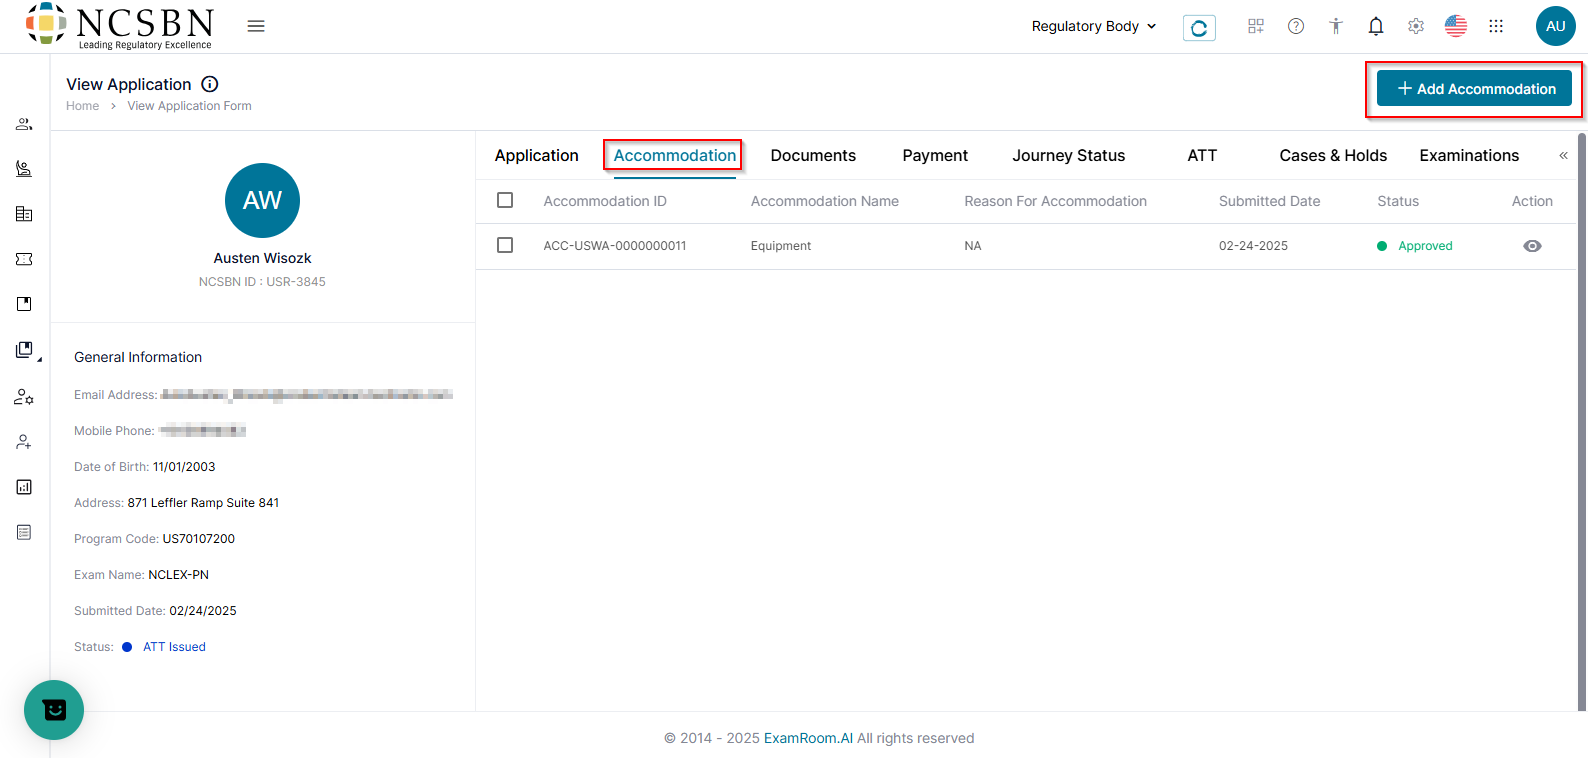Click the Add Accommodation button
Screen dimensions: 1588x758
tap(1474, 89)
